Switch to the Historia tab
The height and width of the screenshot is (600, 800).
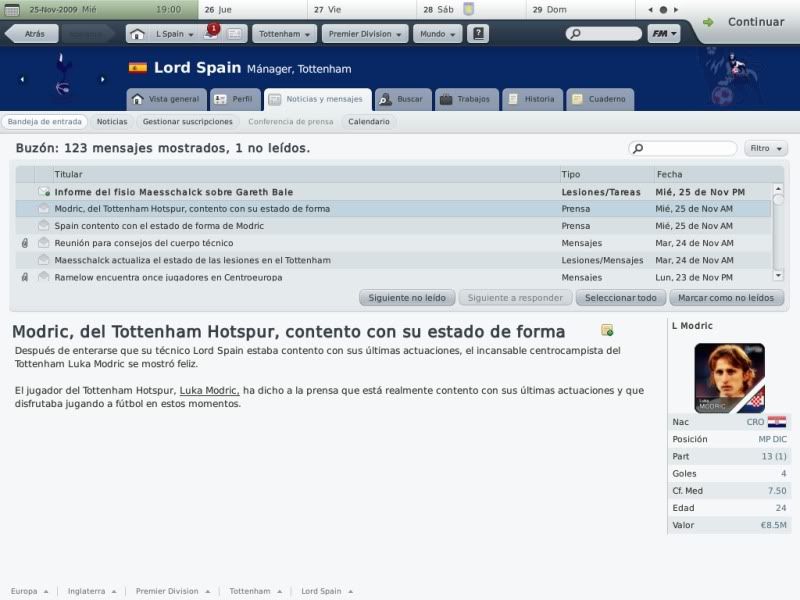(x=533, y=99)
